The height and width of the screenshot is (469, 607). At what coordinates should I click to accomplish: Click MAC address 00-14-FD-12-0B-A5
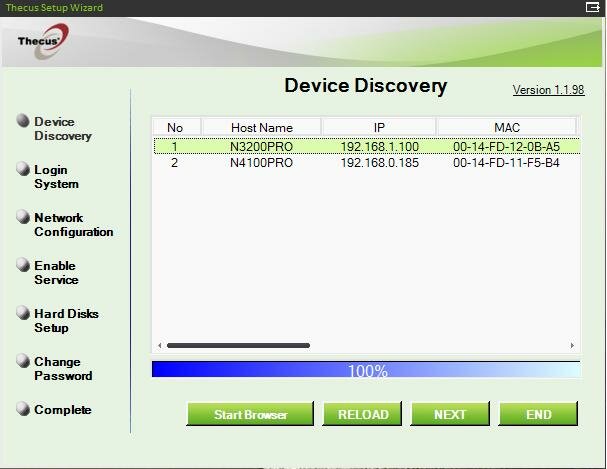[x=506, y=147]
